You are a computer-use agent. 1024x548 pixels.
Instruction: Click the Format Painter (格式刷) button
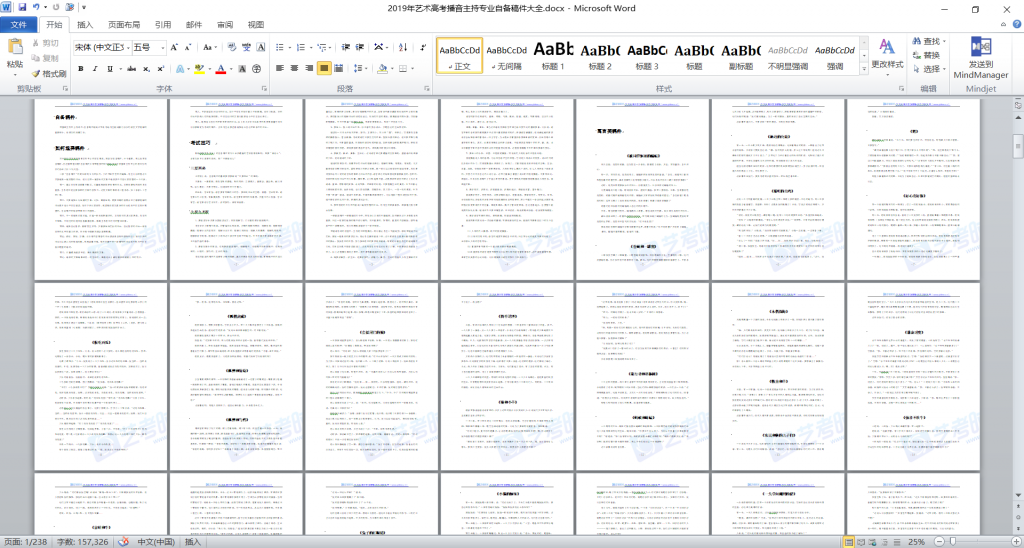click(49, 73)
